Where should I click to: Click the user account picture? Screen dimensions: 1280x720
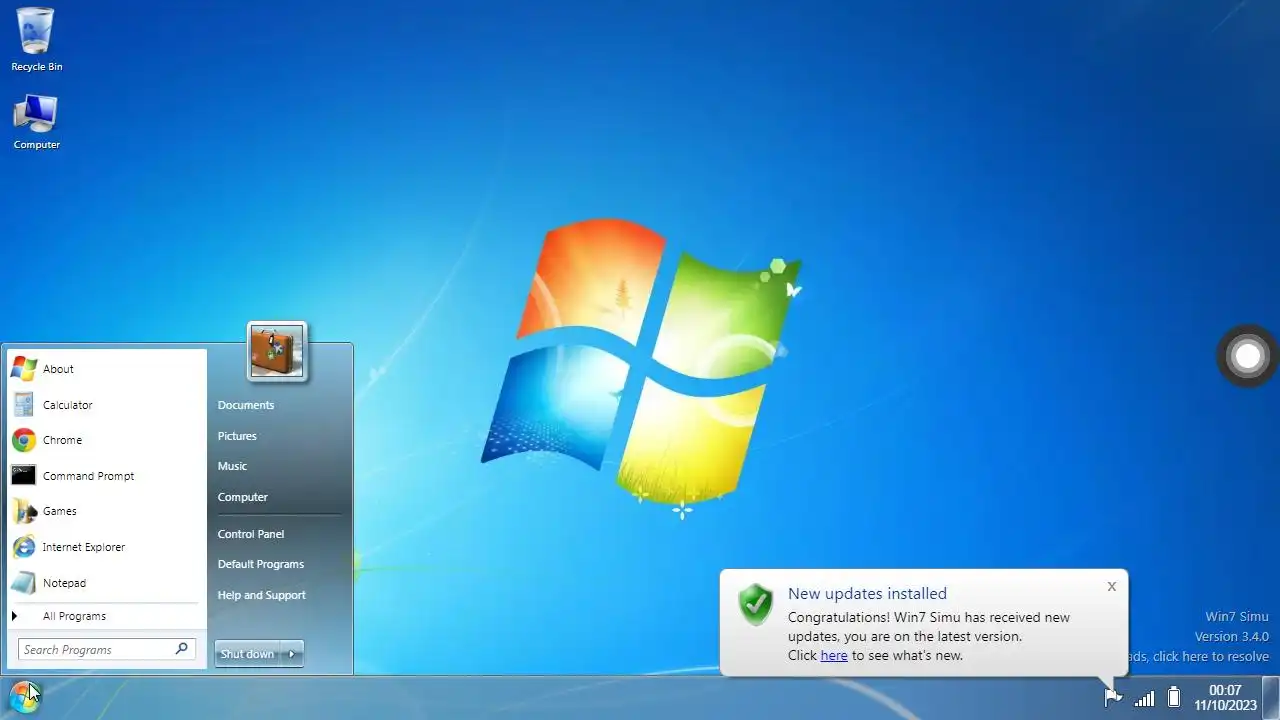point(277,351)
